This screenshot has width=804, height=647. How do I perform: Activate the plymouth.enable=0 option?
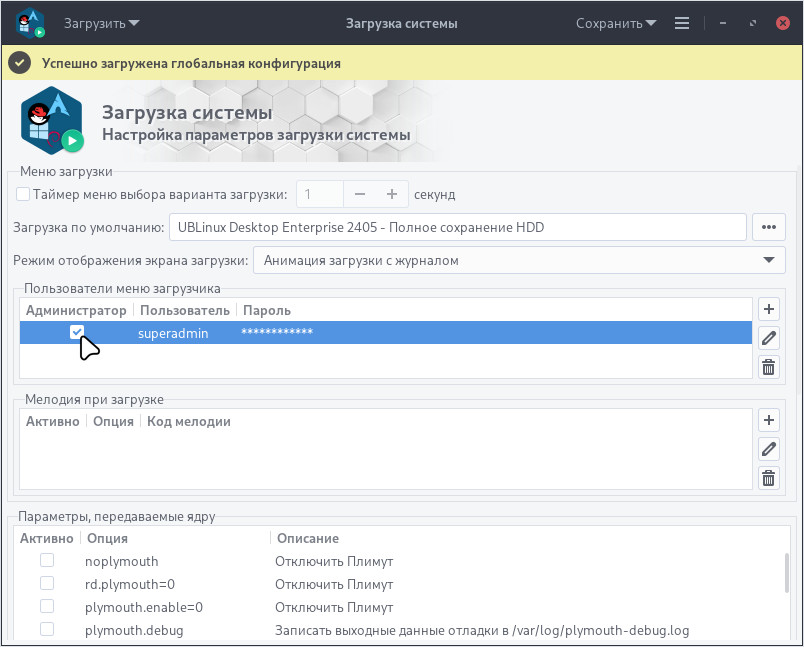[x=47, y=606]
